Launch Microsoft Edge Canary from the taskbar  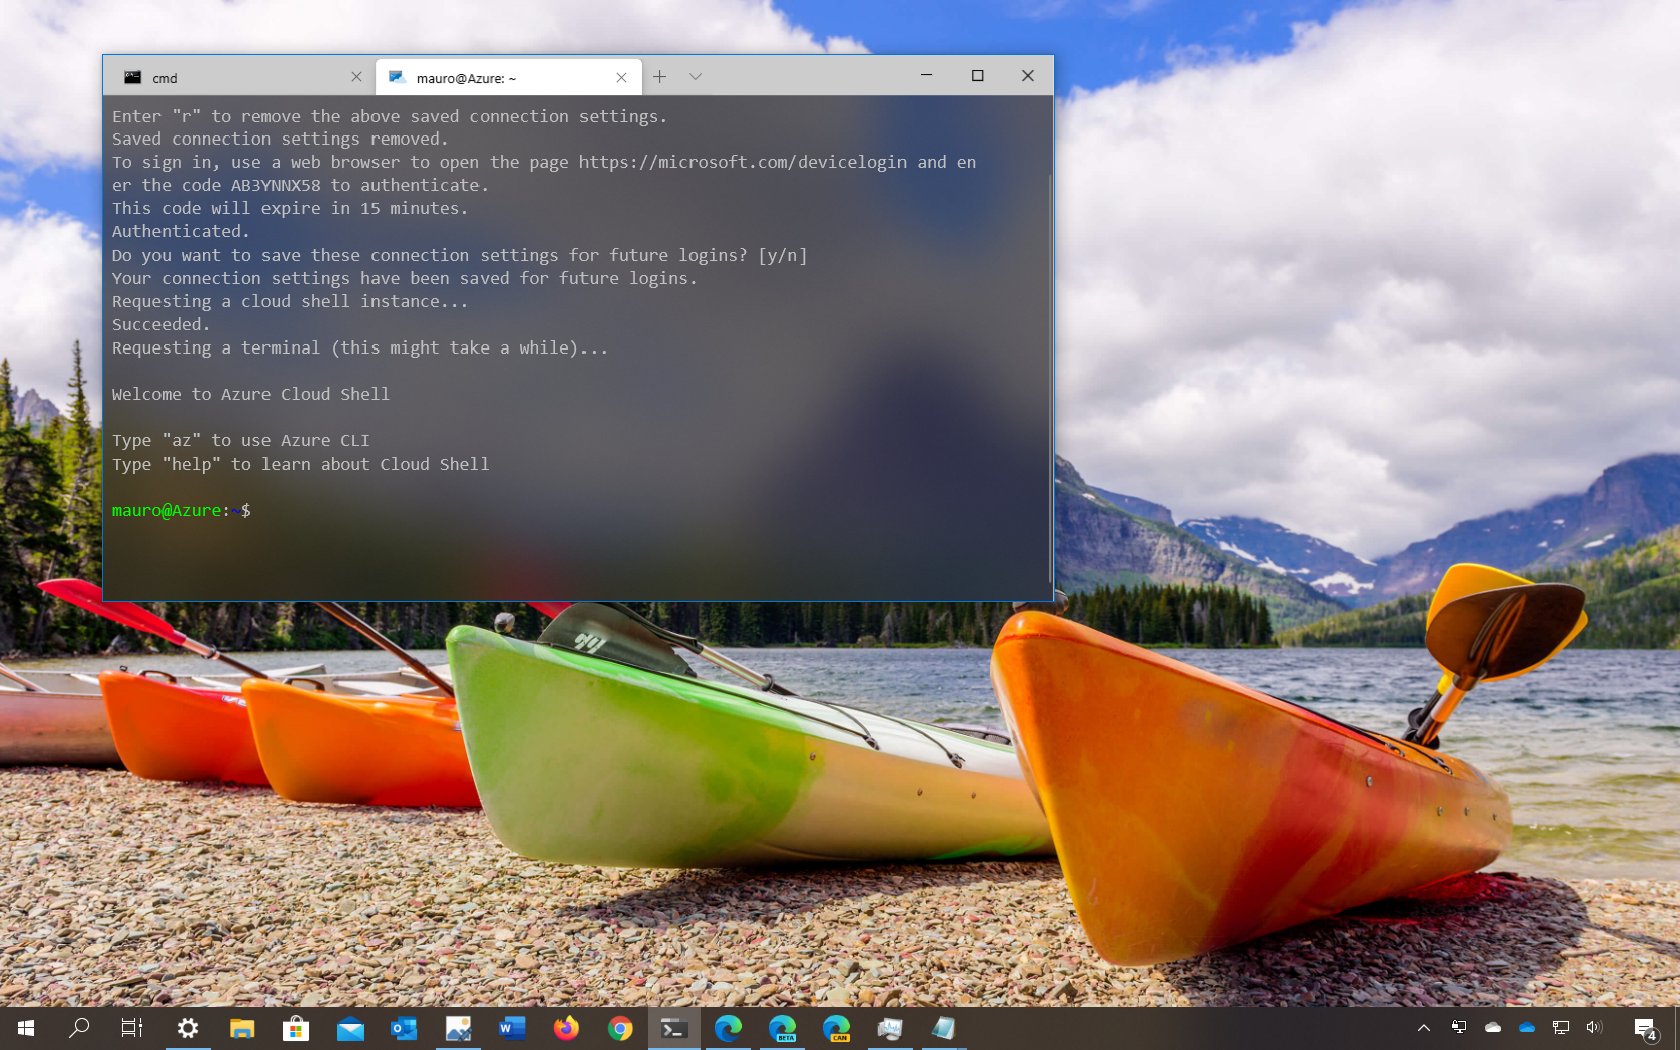(837, 1028)
